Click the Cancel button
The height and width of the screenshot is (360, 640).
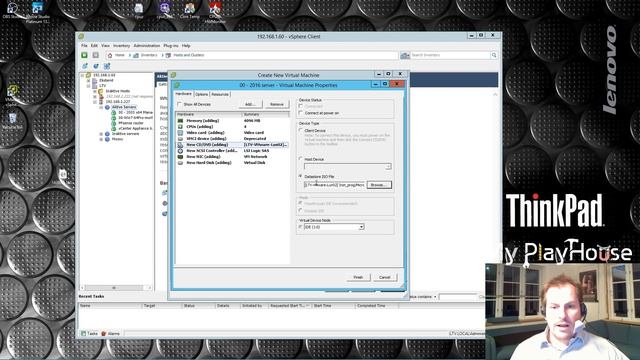(384, 278)
